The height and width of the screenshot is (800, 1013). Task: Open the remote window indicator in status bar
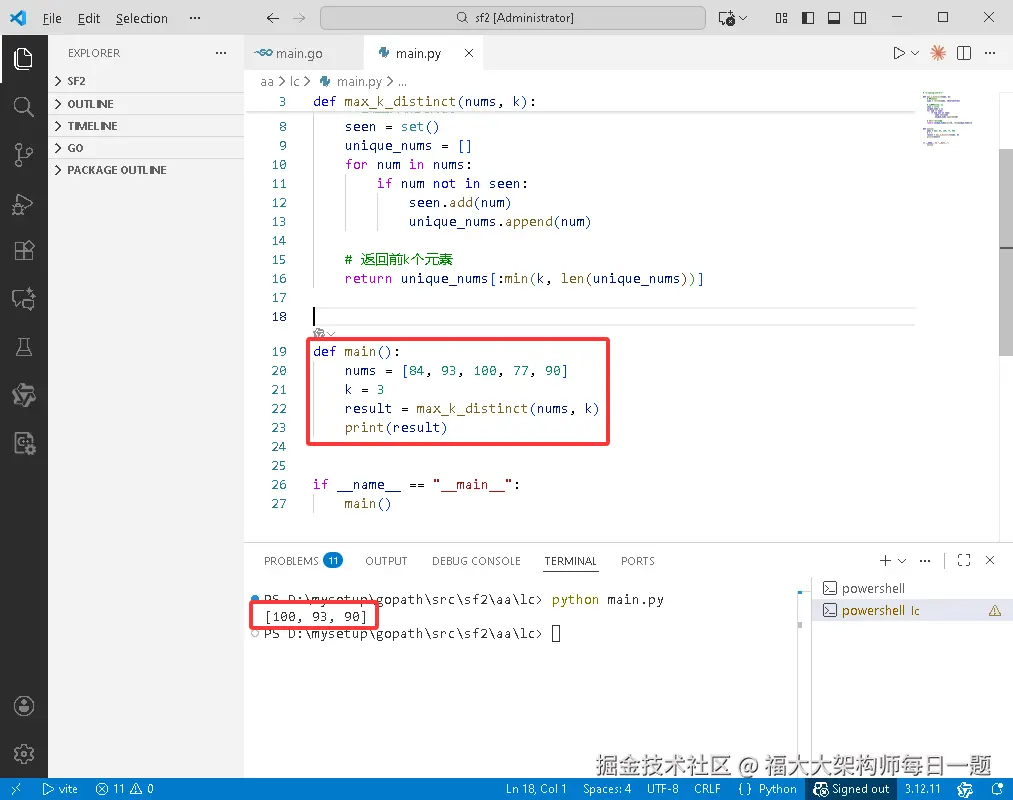16,789
